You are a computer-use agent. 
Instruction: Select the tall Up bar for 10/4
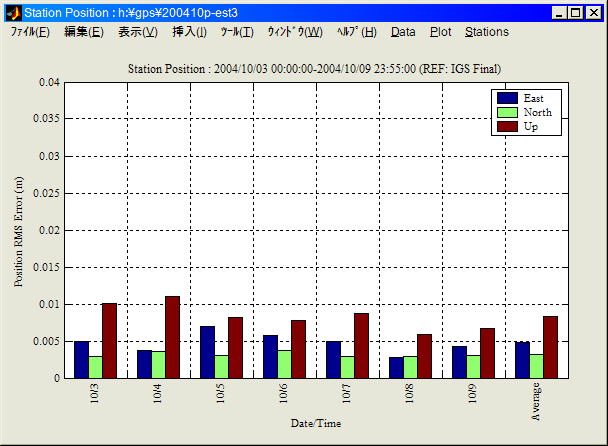pos(172,337)
